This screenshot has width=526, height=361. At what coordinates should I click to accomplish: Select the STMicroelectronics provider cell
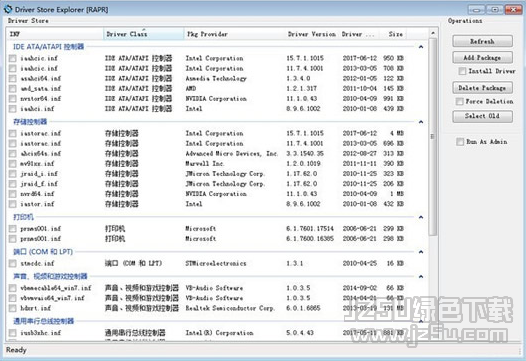pos(216,263)
